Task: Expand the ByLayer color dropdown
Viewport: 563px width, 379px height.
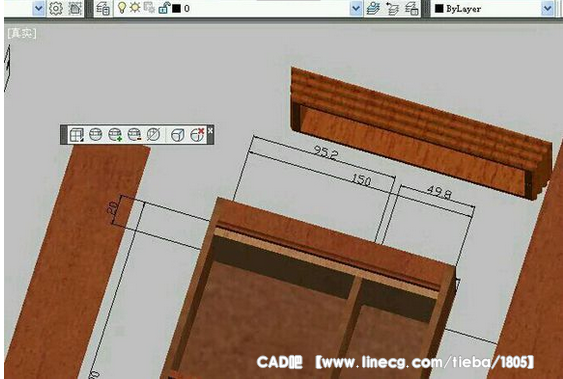Action: point(547,8)
